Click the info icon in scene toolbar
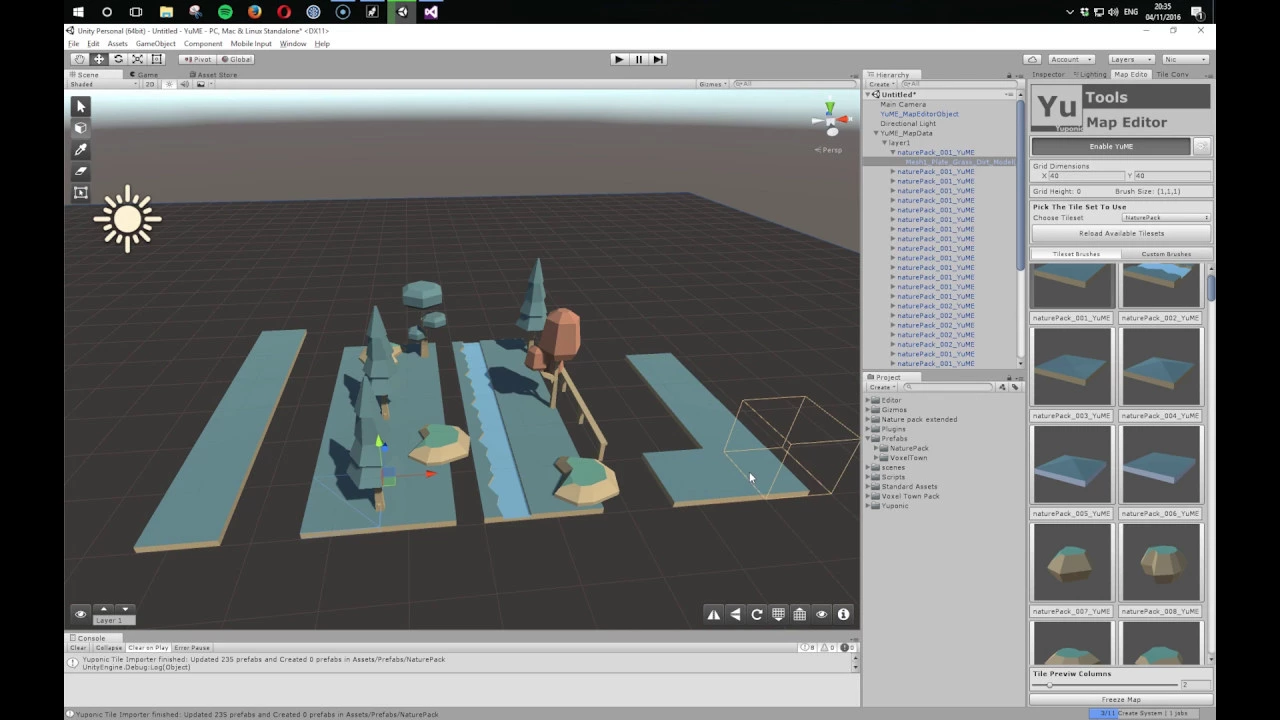 click(x=843, y=614)
